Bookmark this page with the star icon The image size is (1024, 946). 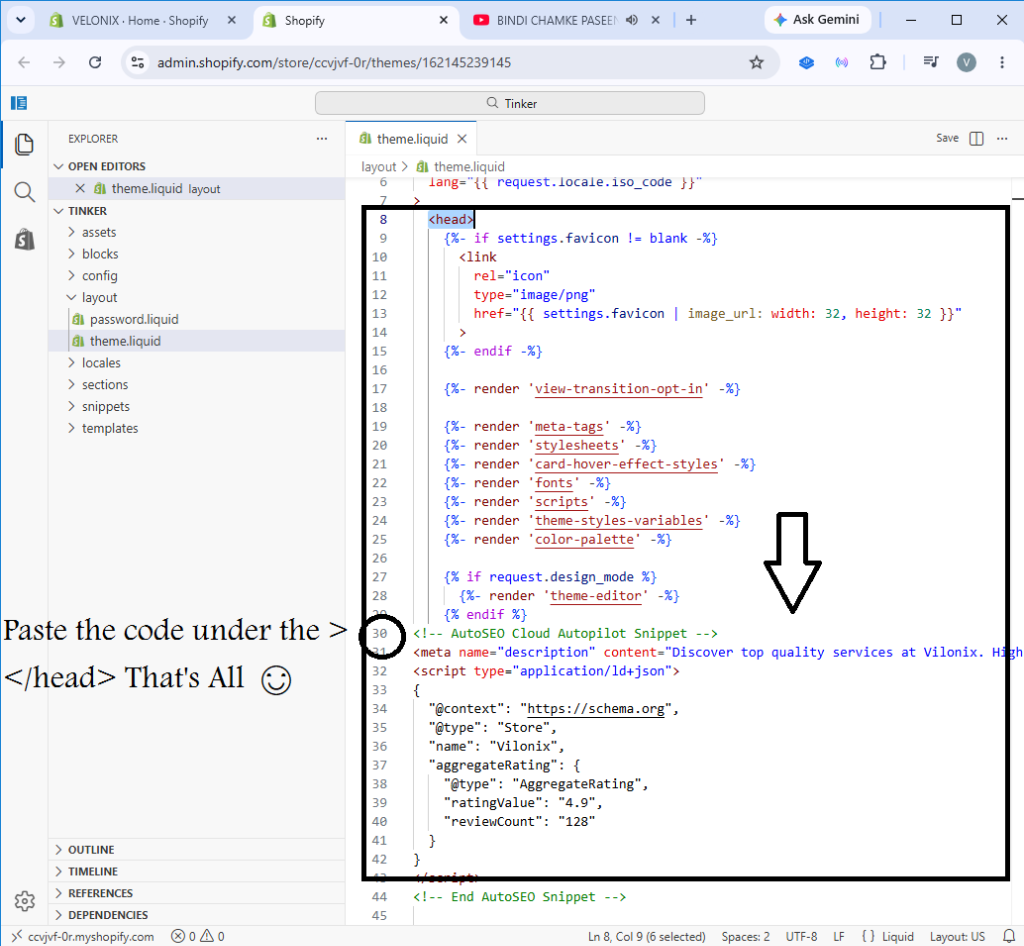[x=756, y=62]
